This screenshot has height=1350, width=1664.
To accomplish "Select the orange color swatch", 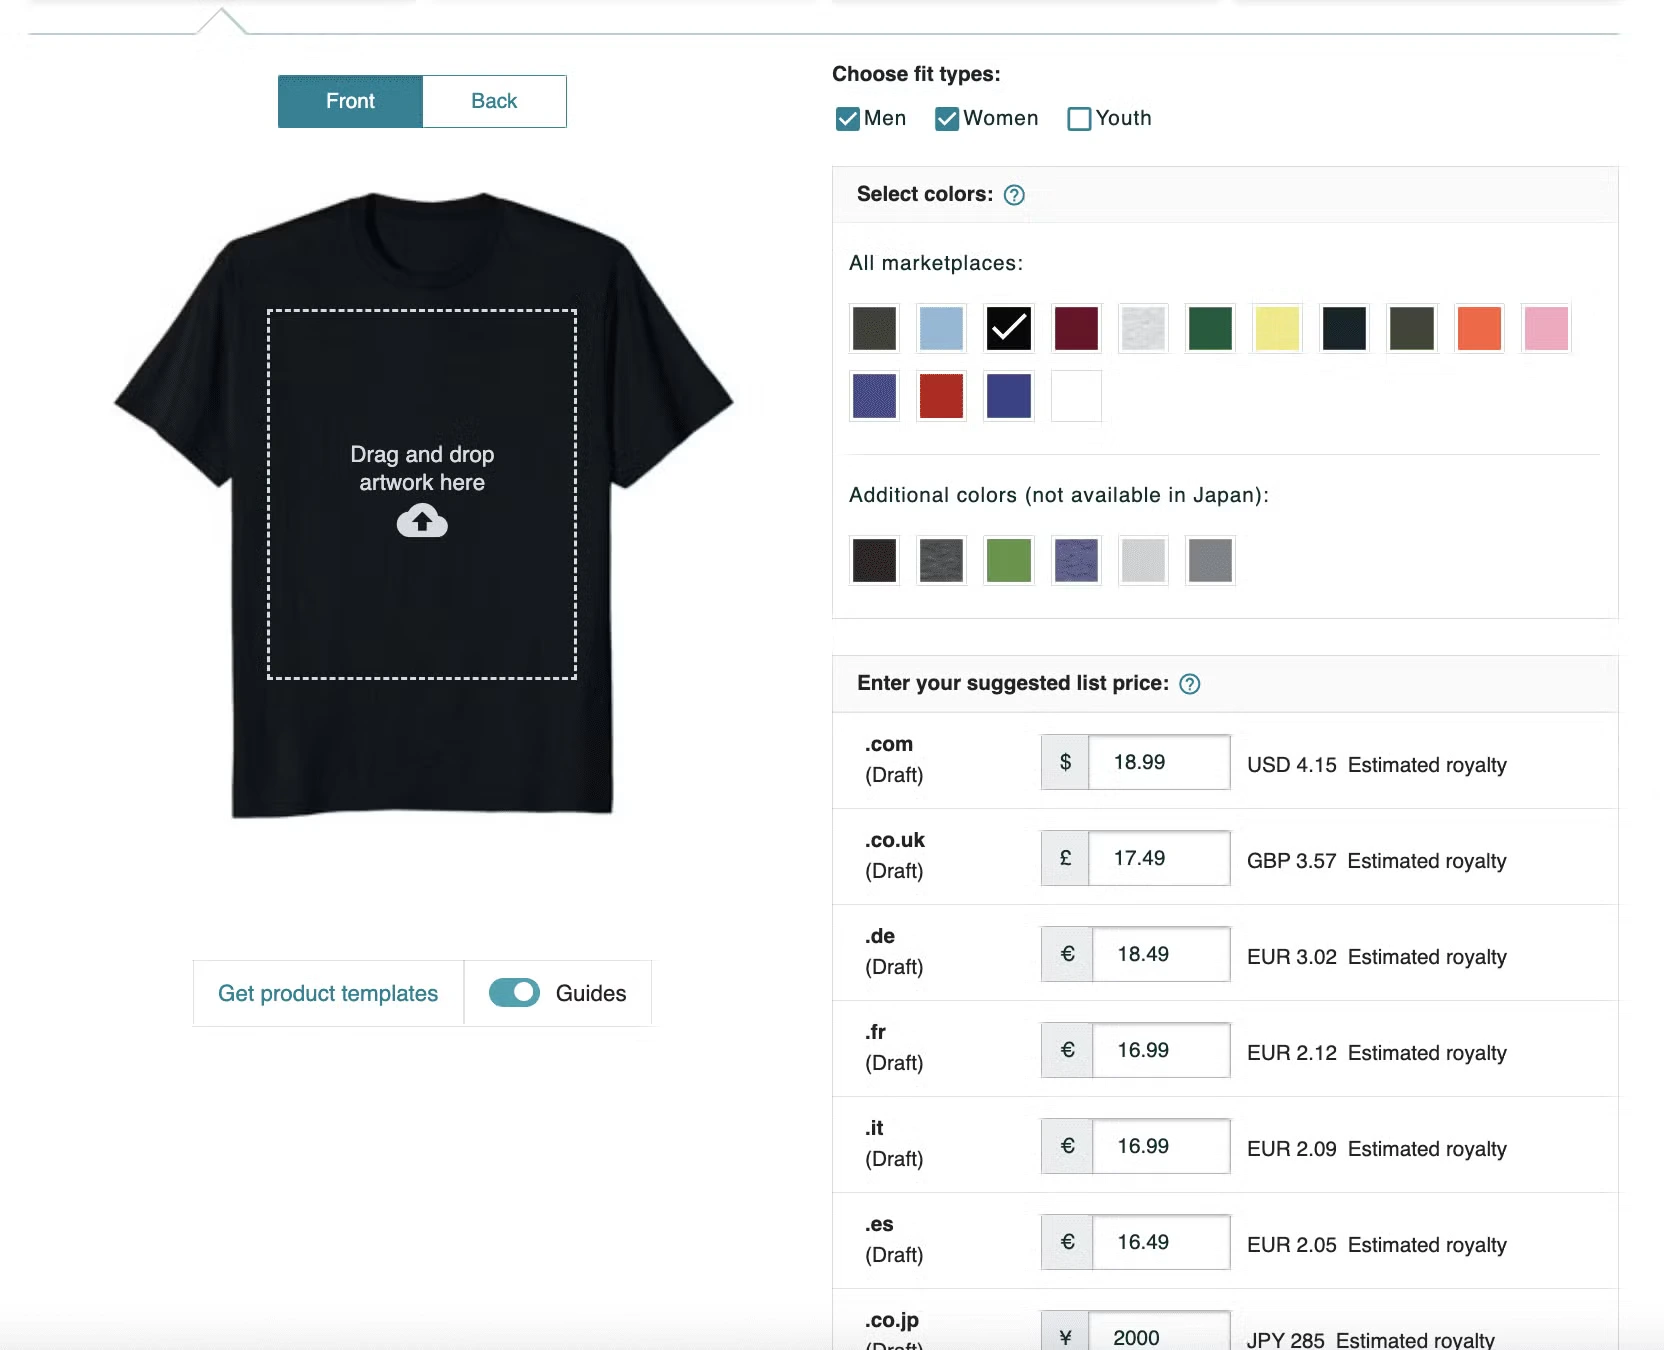I will click(x=1479, y=328).
